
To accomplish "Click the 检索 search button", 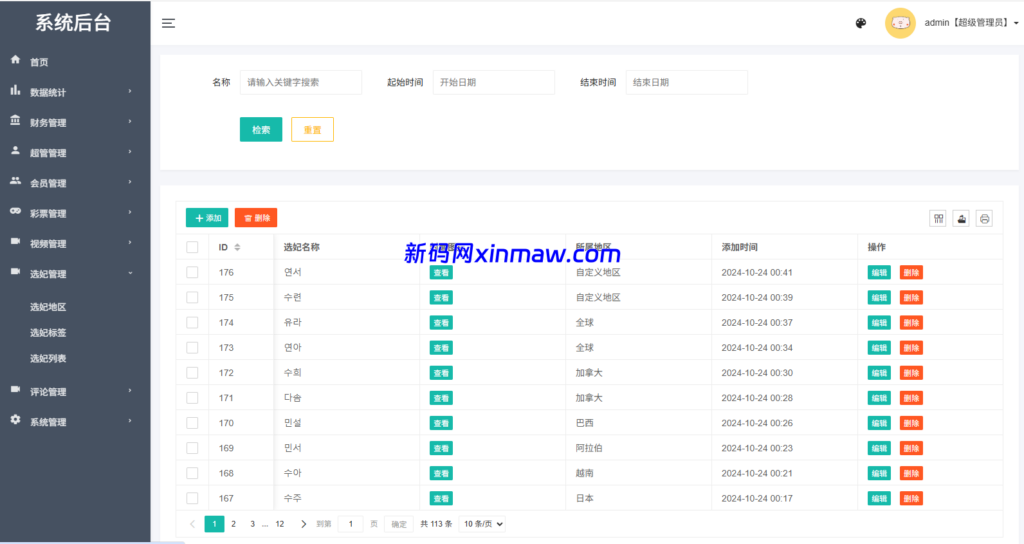I will 261,129.
